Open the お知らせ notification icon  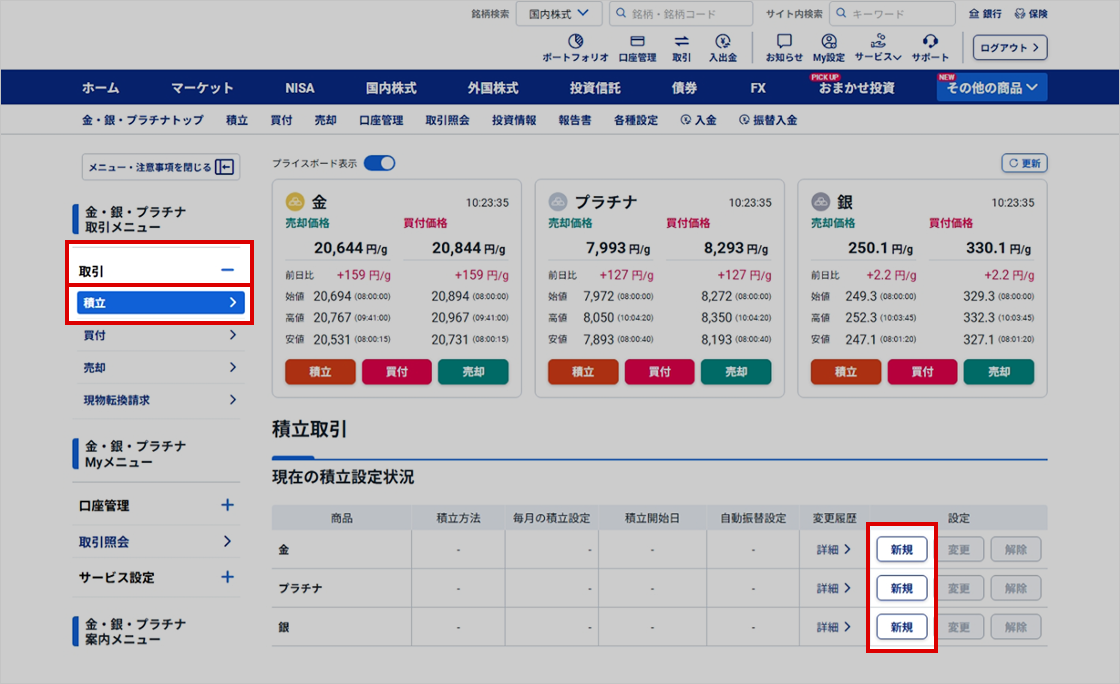tap(784, 41)
